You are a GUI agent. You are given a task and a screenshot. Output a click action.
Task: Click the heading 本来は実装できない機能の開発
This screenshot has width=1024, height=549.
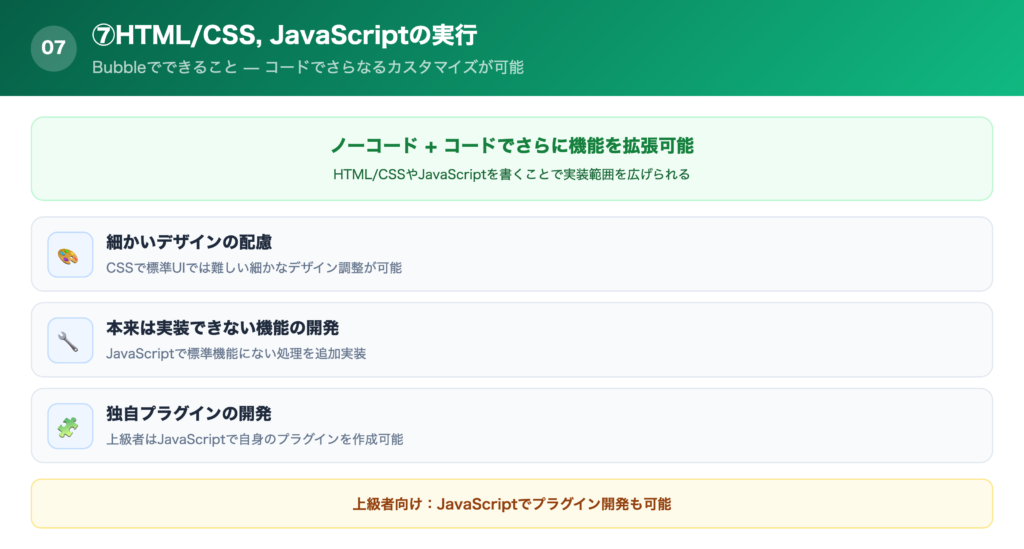pos(223,328)
